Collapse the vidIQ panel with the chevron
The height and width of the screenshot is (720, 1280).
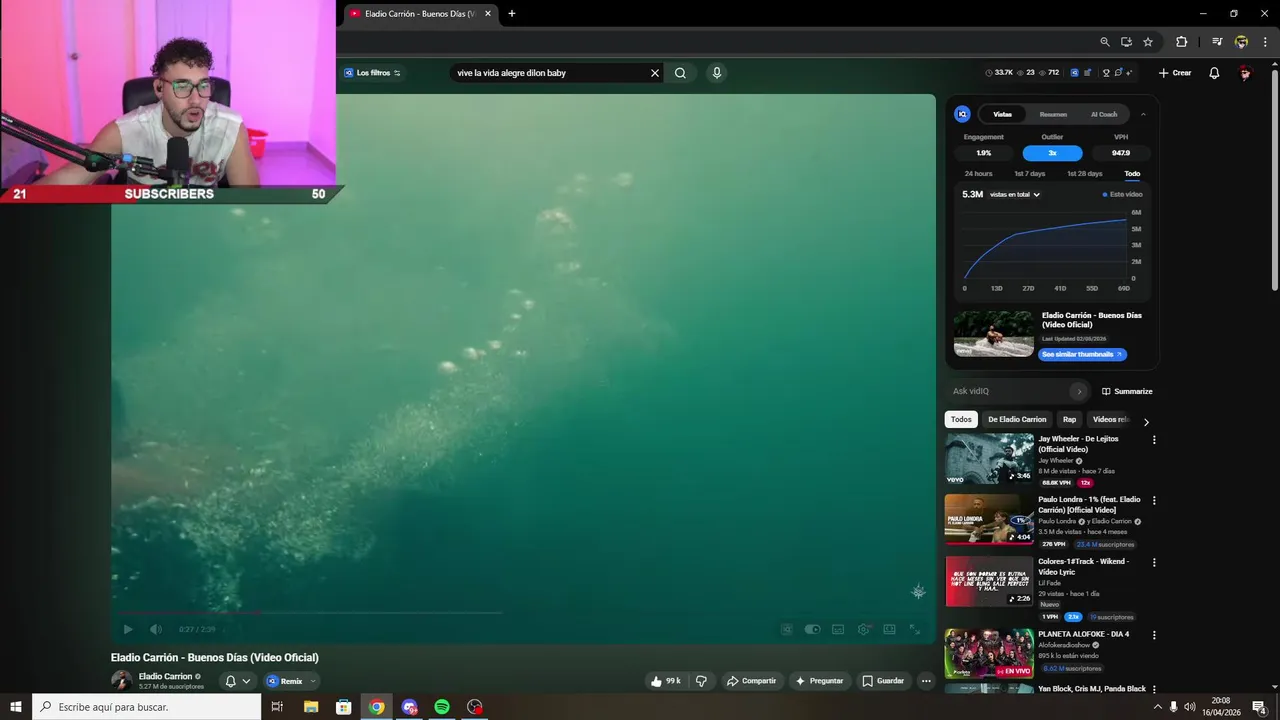(1143, 114)
